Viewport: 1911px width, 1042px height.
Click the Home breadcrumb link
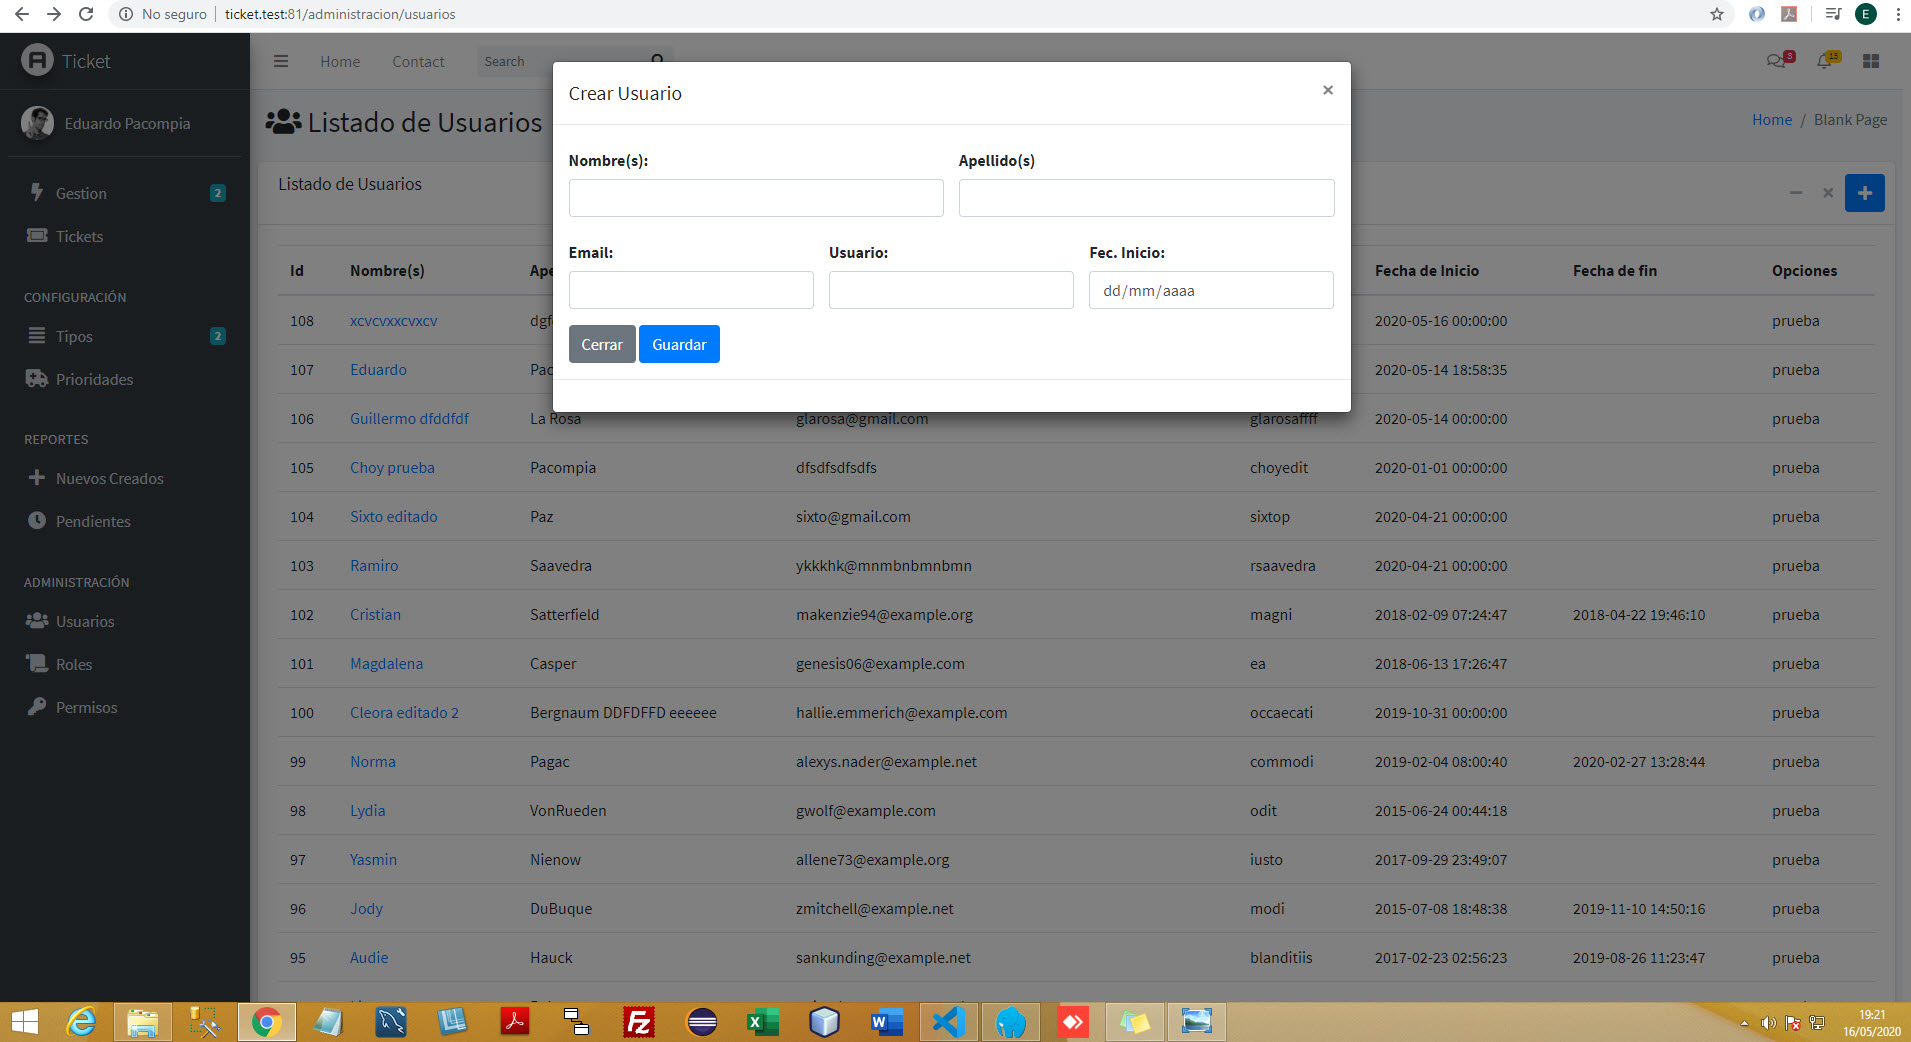1771,120
